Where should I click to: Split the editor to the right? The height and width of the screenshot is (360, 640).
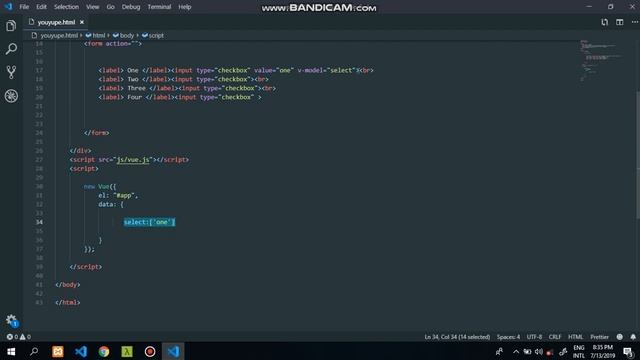(x=620, y=22)
